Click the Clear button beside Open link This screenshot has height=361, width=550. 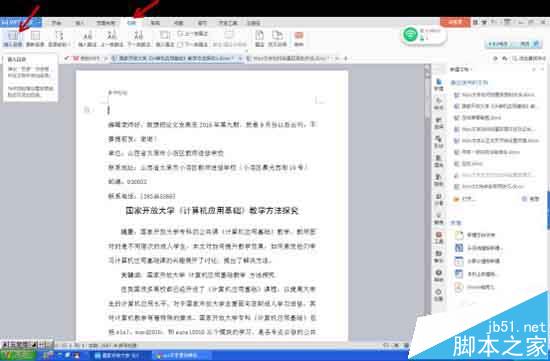click(x=531, y=199)
